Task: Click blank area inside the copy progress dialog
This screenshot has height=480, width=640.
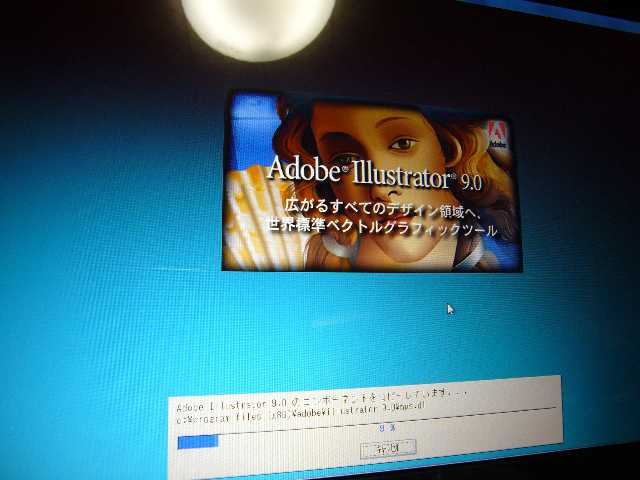Action: coord(480,455)
